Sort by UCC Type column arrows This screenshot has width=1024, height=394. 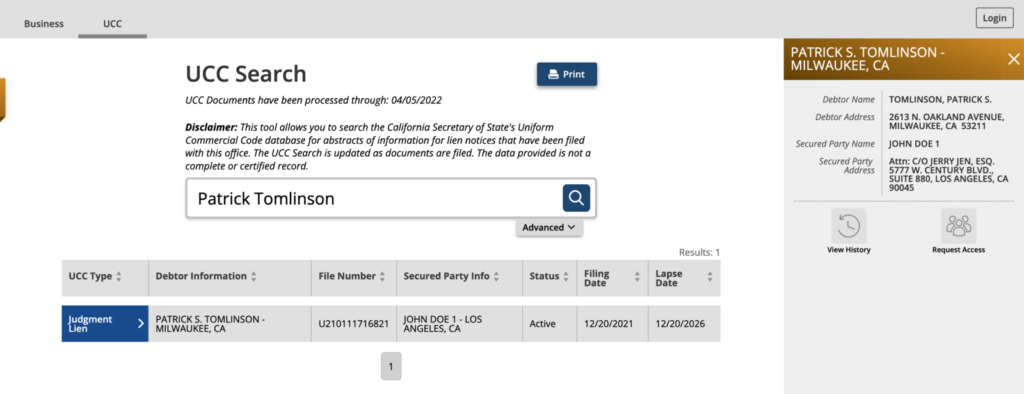[x=119, y=276]
